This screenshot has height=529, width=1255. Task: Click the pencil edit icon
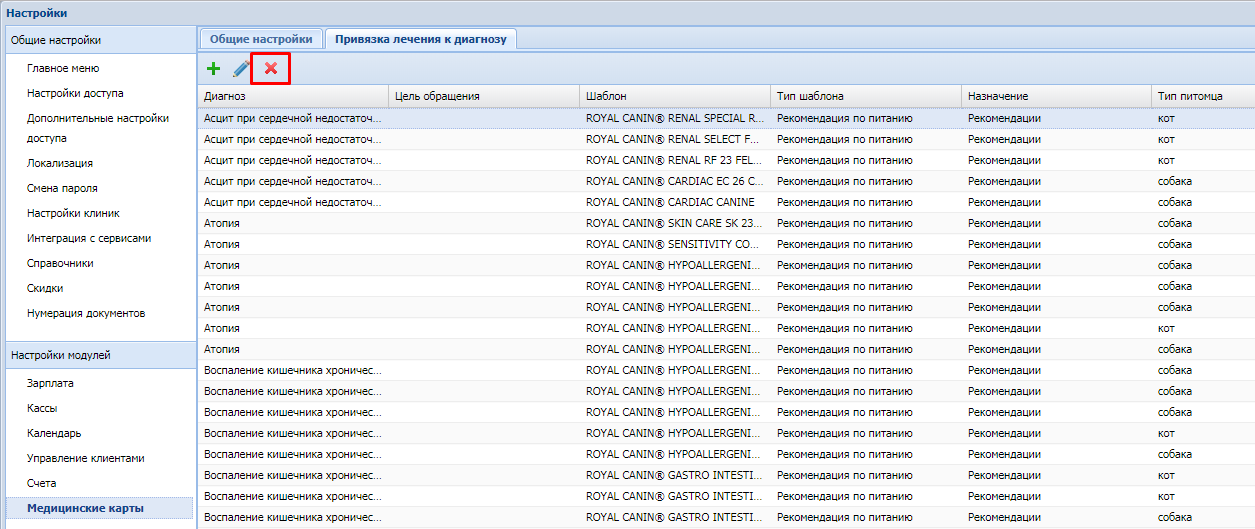click(x=241, y=69)
